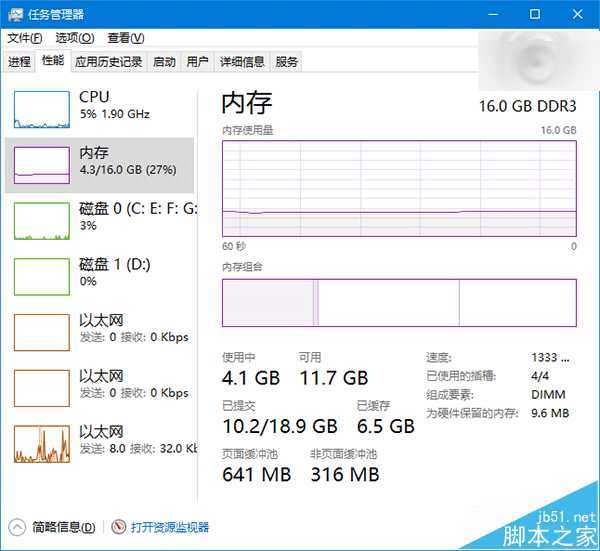
Task: Click the resource monitor icon
Action: coord(119,527)
